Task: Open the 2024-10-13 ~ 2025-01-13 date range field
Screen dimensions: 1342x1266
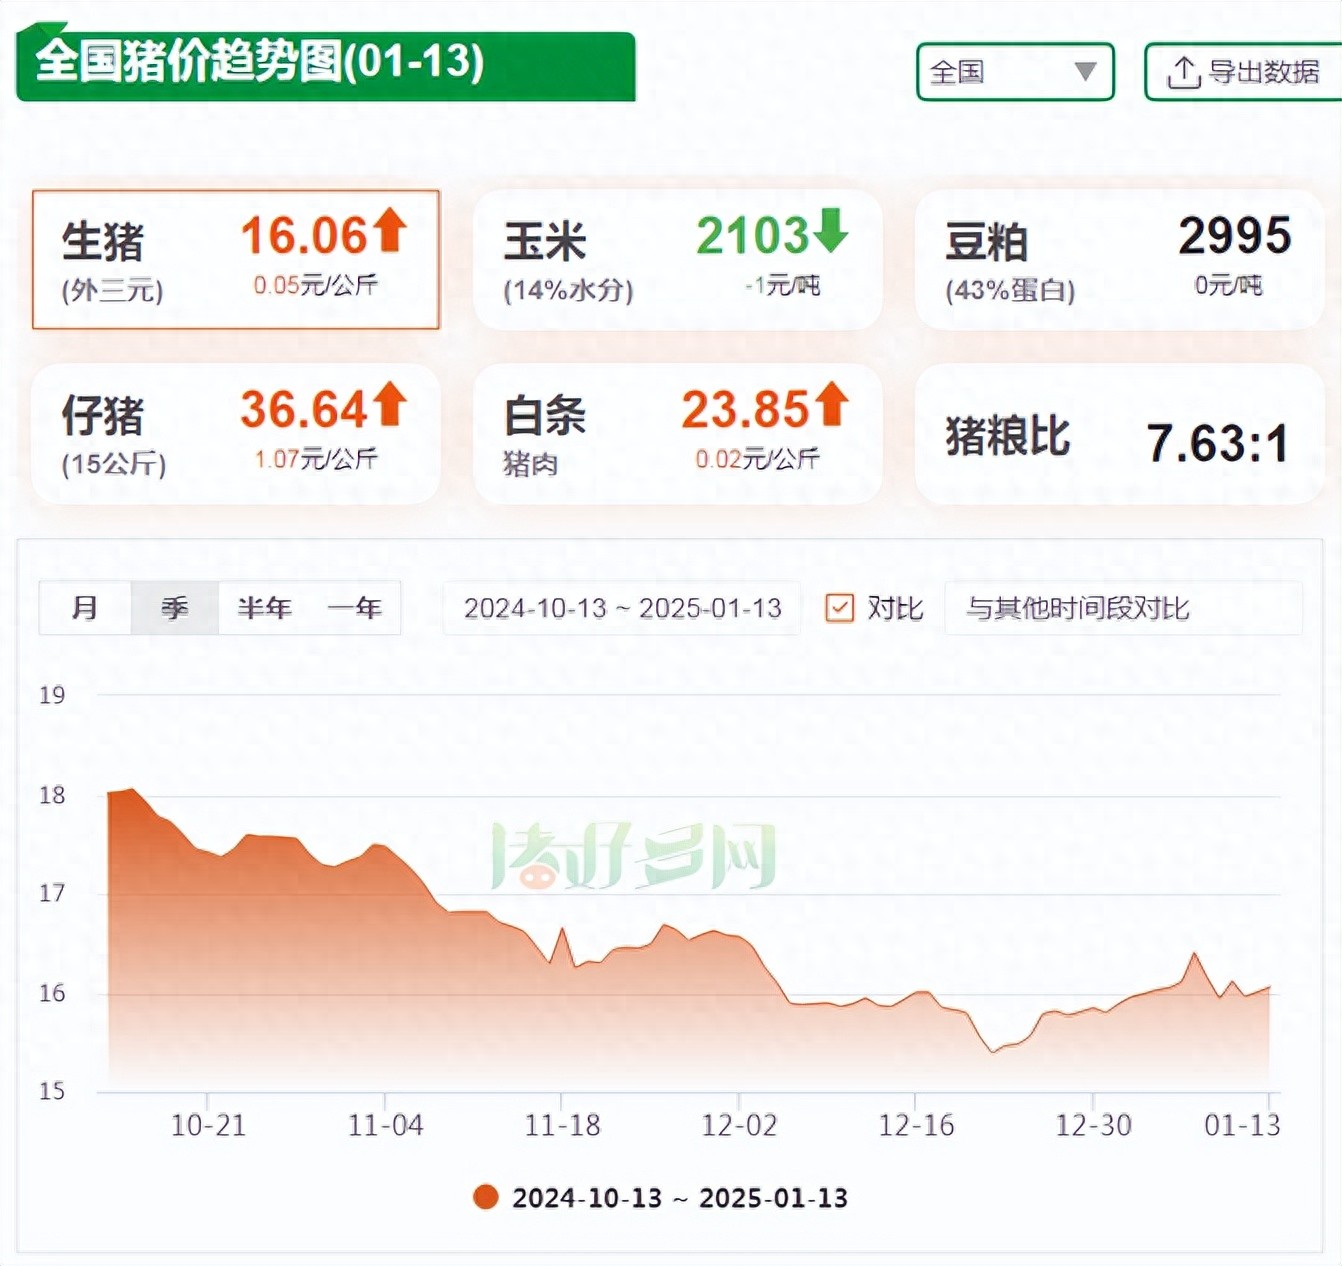Action: point(622,608)
